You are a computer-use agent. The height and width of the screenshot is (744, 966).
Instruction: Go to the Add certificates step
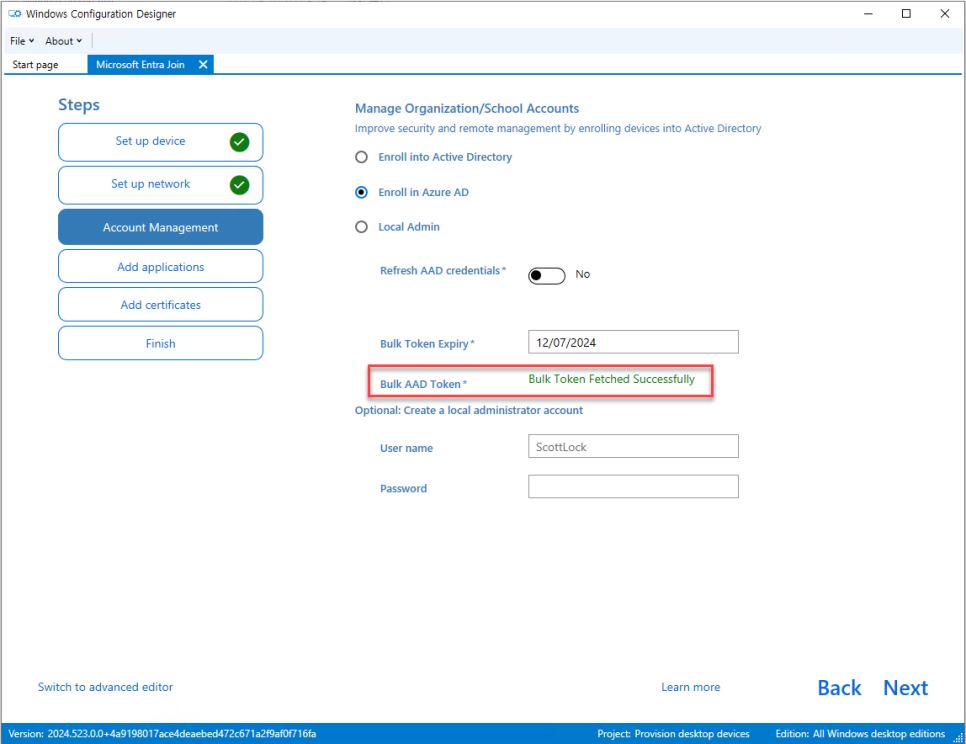tap(161, 305)
